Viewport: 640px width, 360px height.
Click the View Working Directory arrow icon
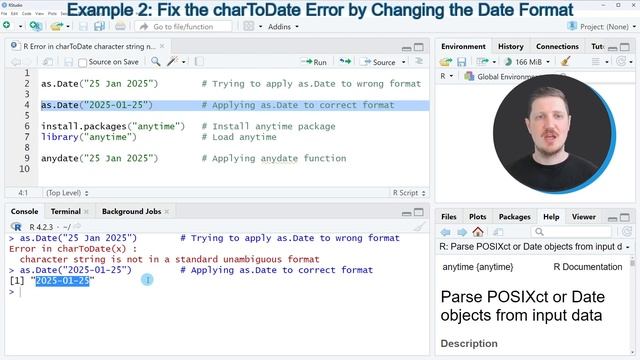click(77, 226)
